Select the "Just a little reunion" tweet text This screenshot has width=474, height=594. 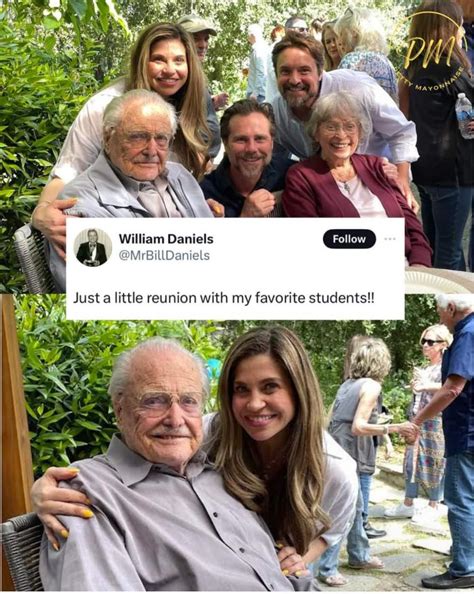pos(224,298)
